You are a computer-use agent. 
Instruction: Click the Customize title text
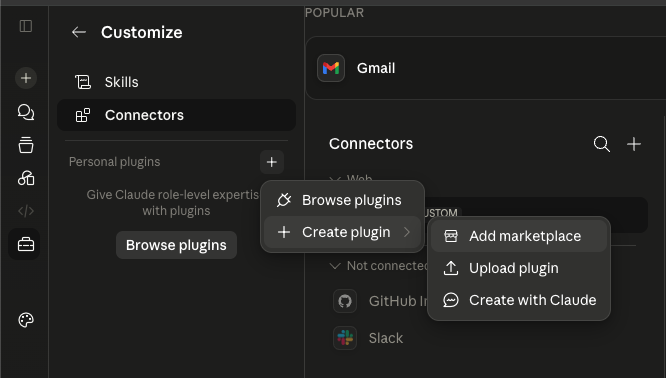[142, 32]
